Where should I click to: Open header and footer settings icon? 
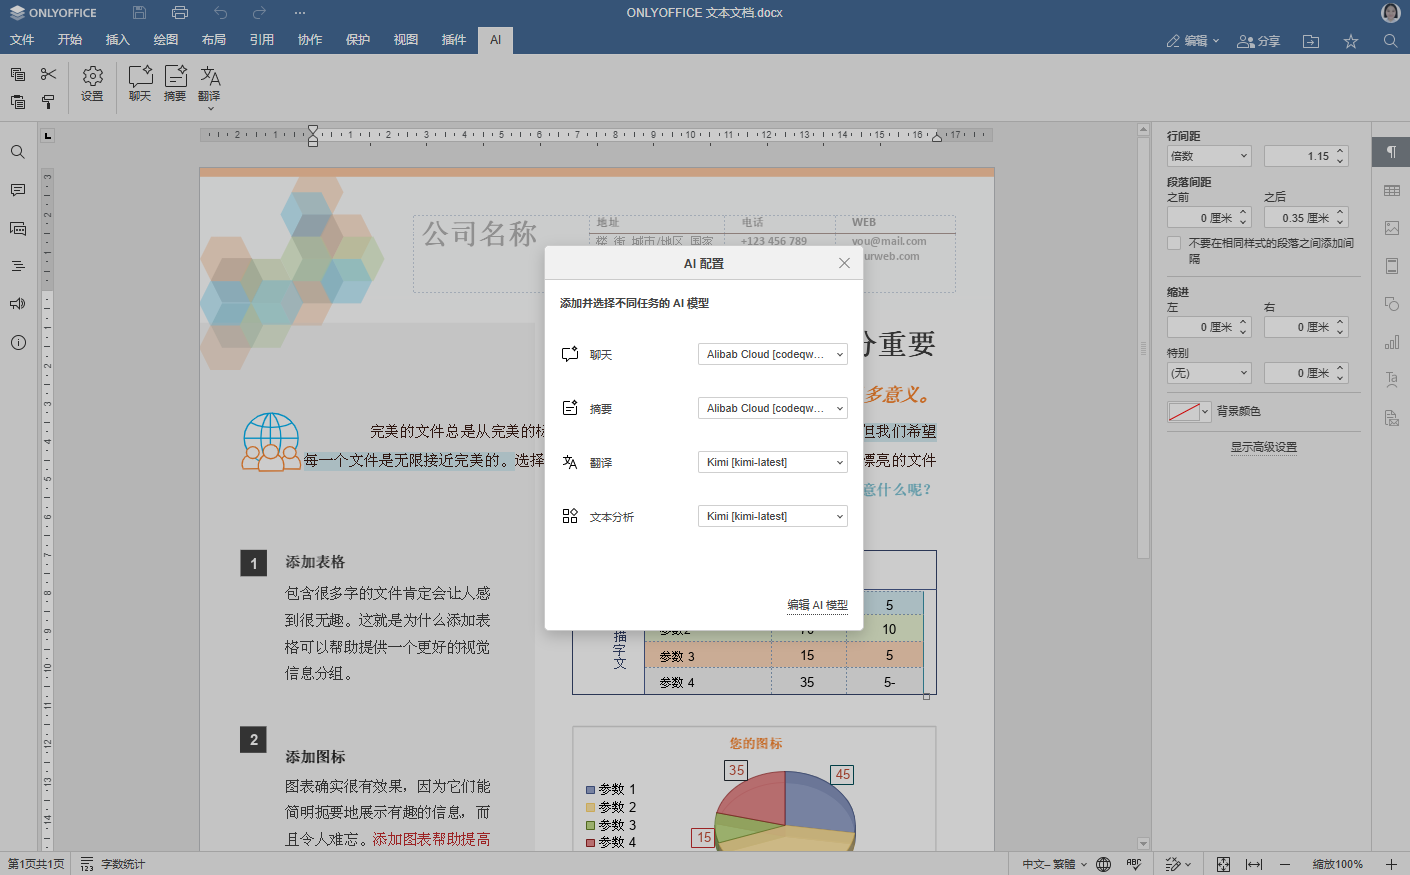tap(1391, 266)
